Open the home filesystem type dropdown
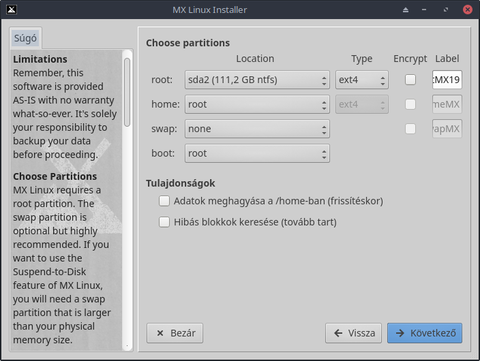Viewport: 480px width, 361px height. (362, 104)
